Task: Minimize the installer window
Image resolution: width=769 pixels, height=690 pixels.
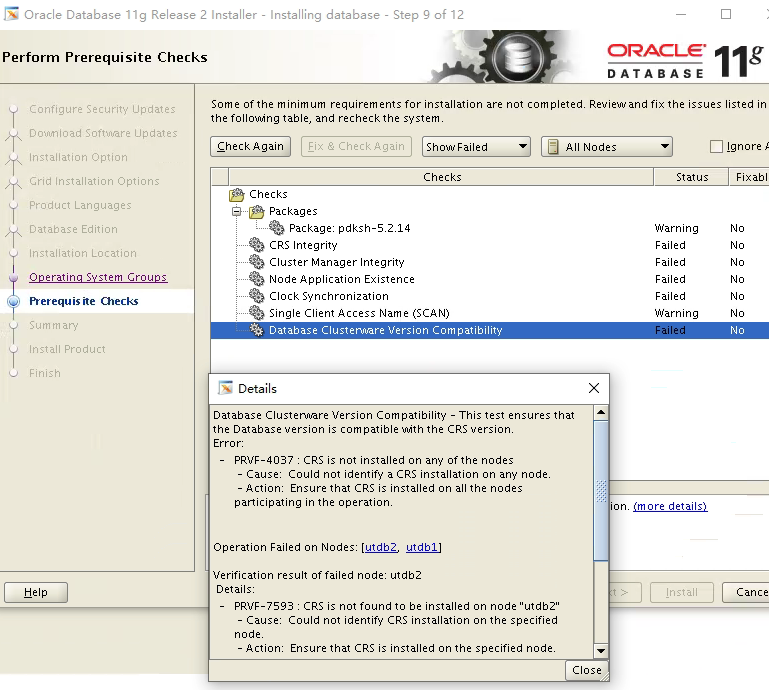Action: pyautogui.click(x=681, y=14)
